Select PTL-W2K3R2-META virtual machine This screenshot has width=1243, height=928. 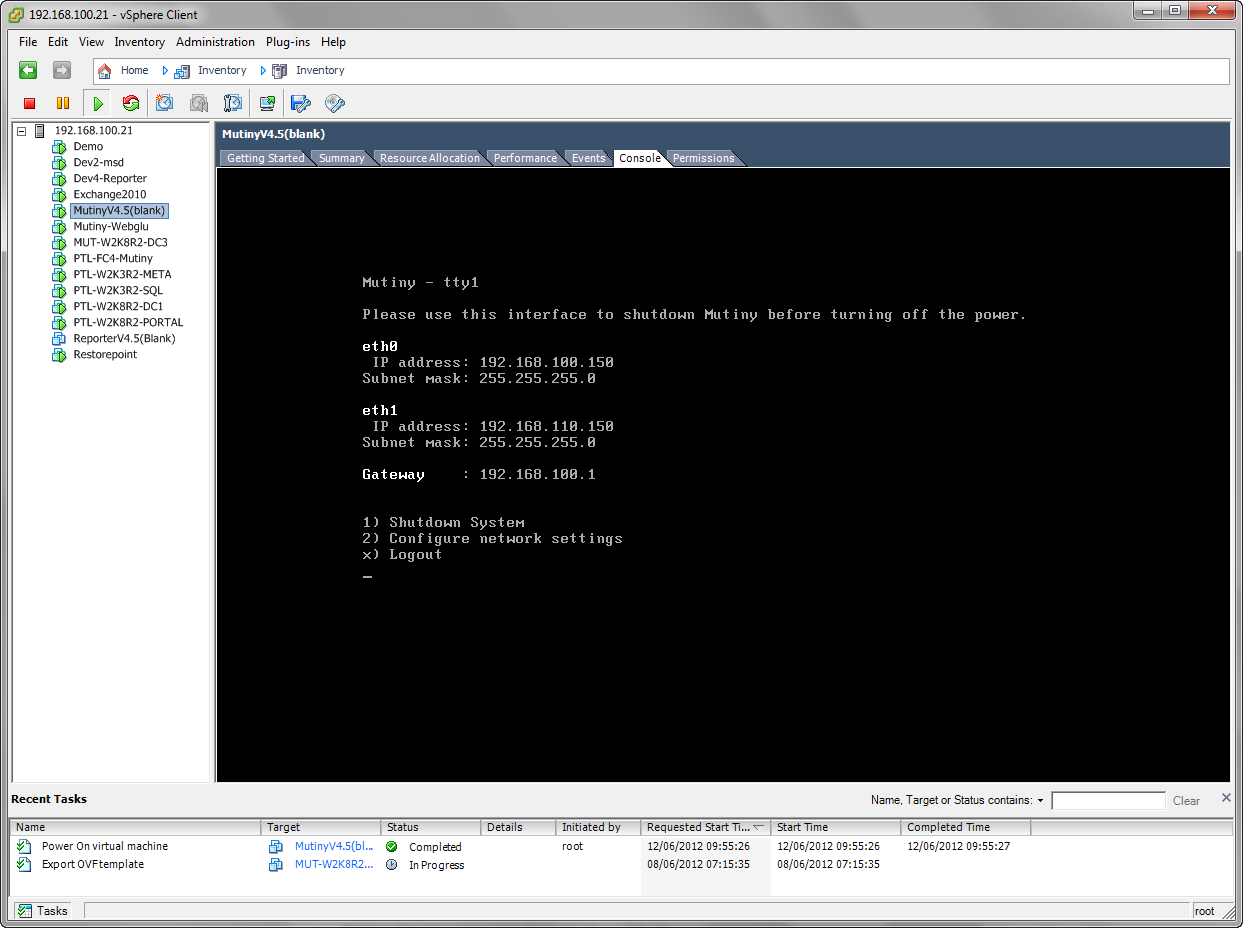pyautogui.click(x=122, y=275)
